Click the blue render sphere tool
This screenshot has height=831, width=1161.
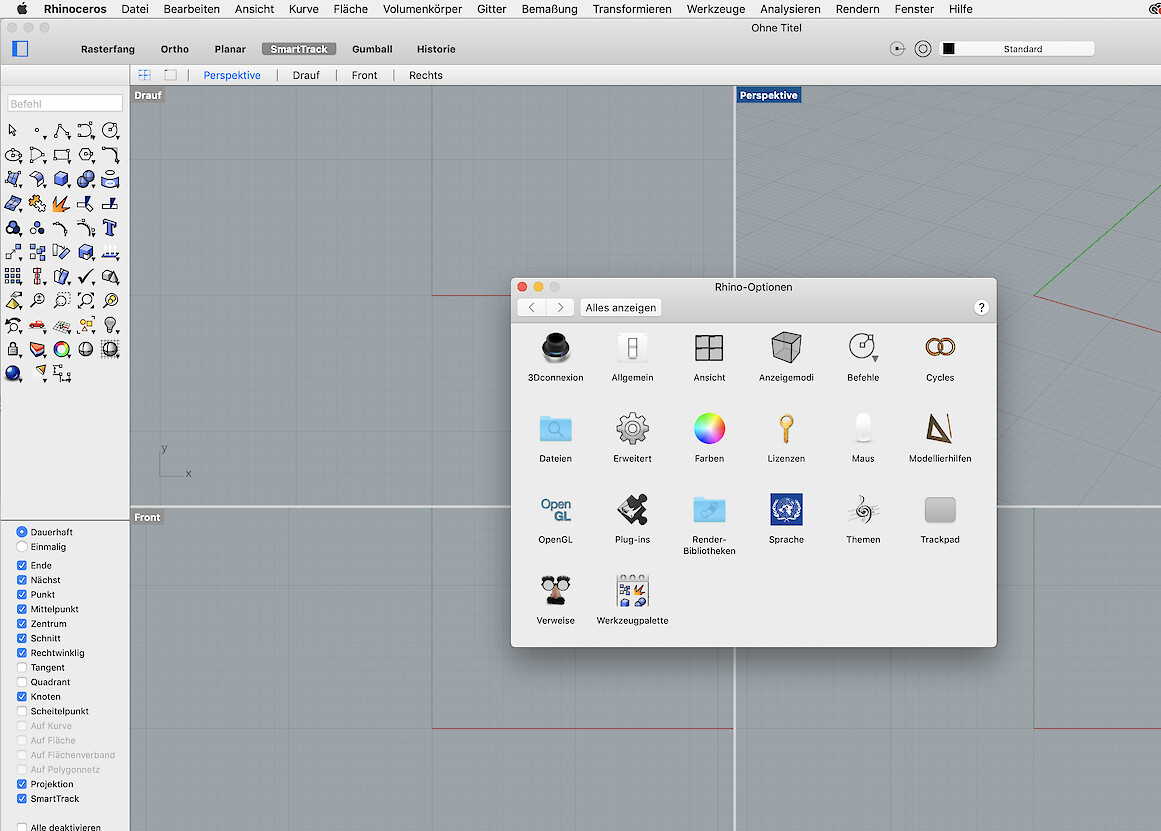(x=13, y=373)
